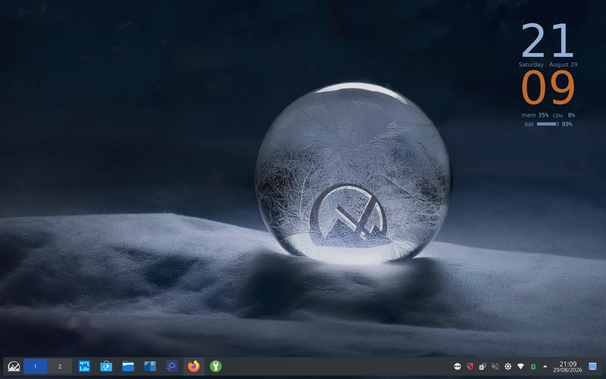Click the three-dot chat tray icon
This screenshot has width=606, height=379.
(457, 366)
